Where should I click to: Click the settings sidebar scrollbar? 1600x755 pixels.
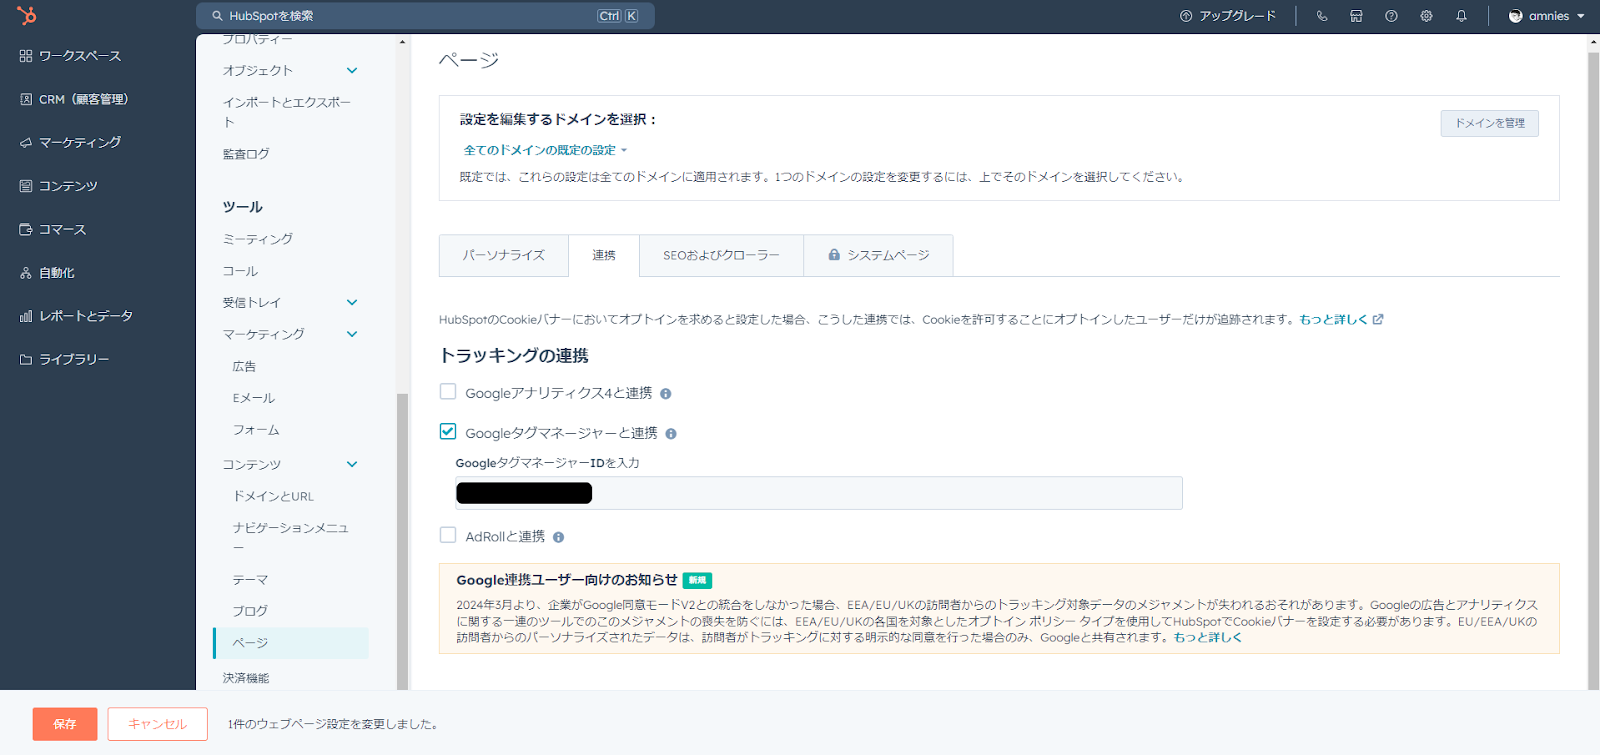(402, 540)
